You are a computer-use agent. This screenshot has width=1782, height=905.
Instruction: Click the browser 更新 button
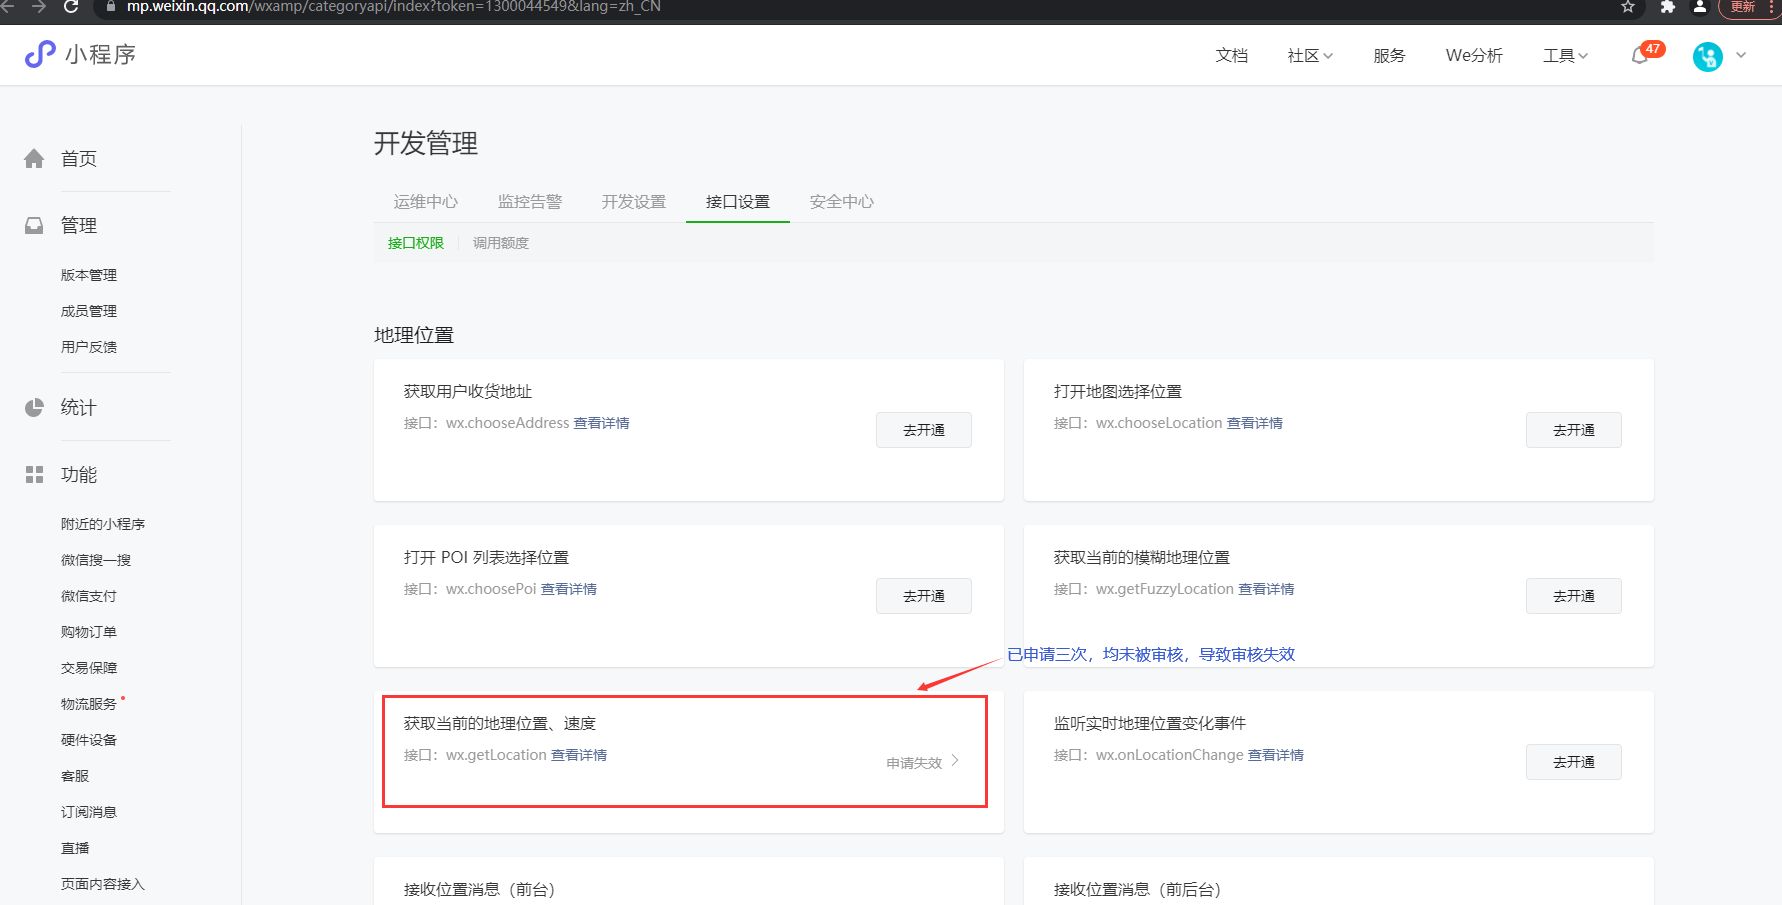pyautogui.click(x=1744, y=7)
